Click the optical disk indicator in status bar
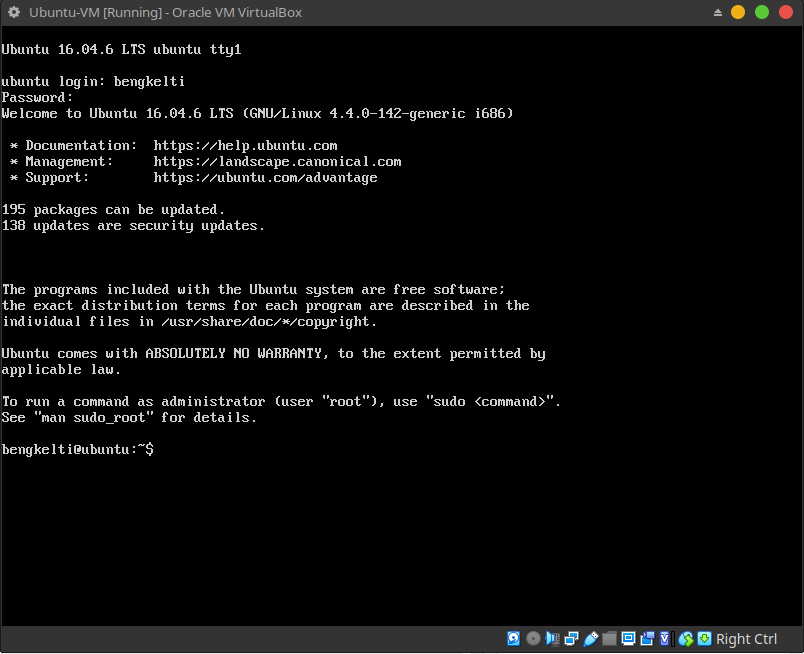The height and width of the screenshot is (654, 804). click(x=533, y=639)
